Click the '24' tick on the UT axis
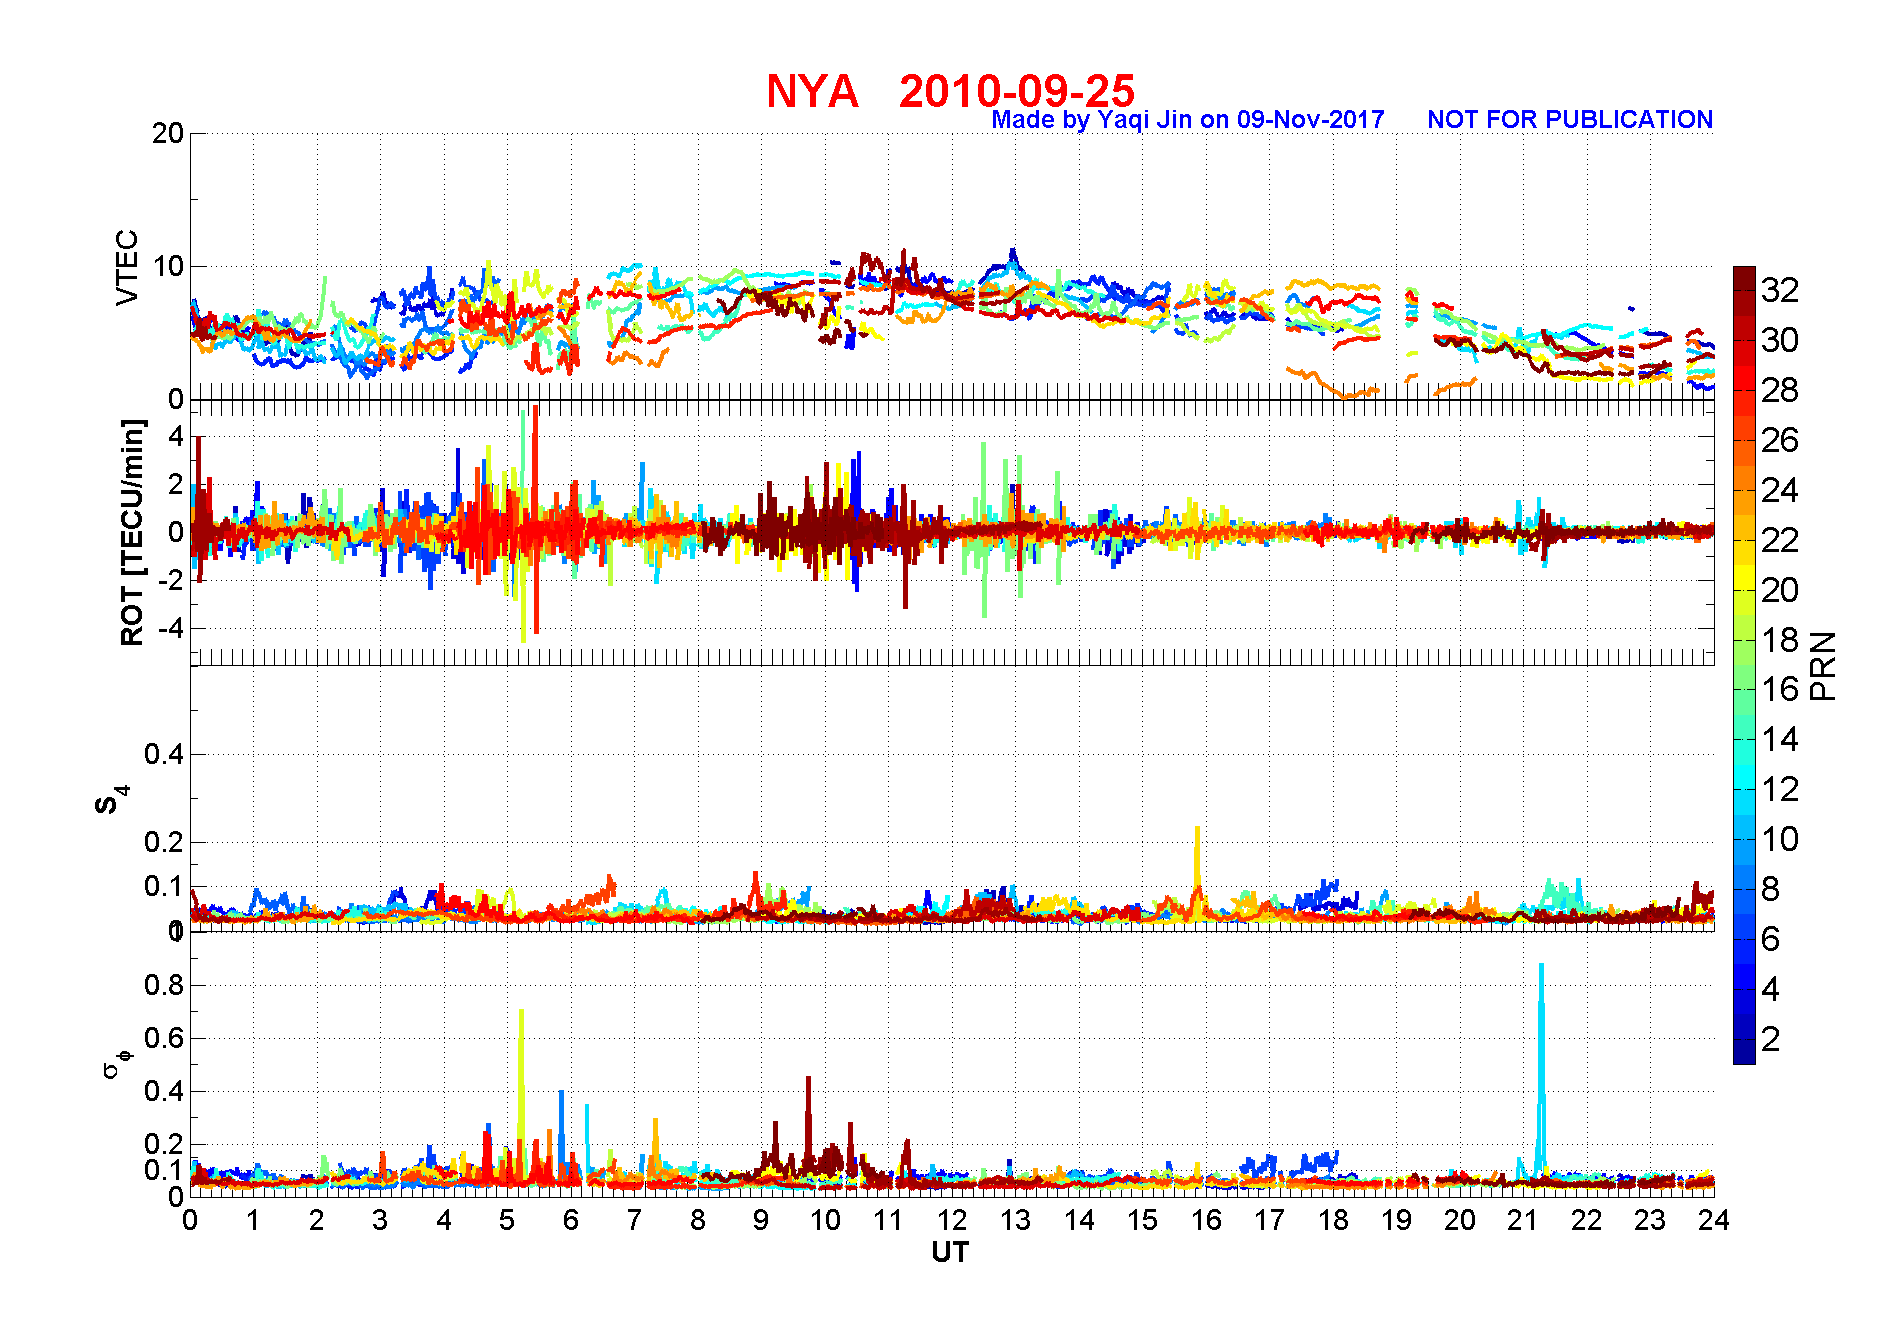1904x1330 pixels. 1714,1220
